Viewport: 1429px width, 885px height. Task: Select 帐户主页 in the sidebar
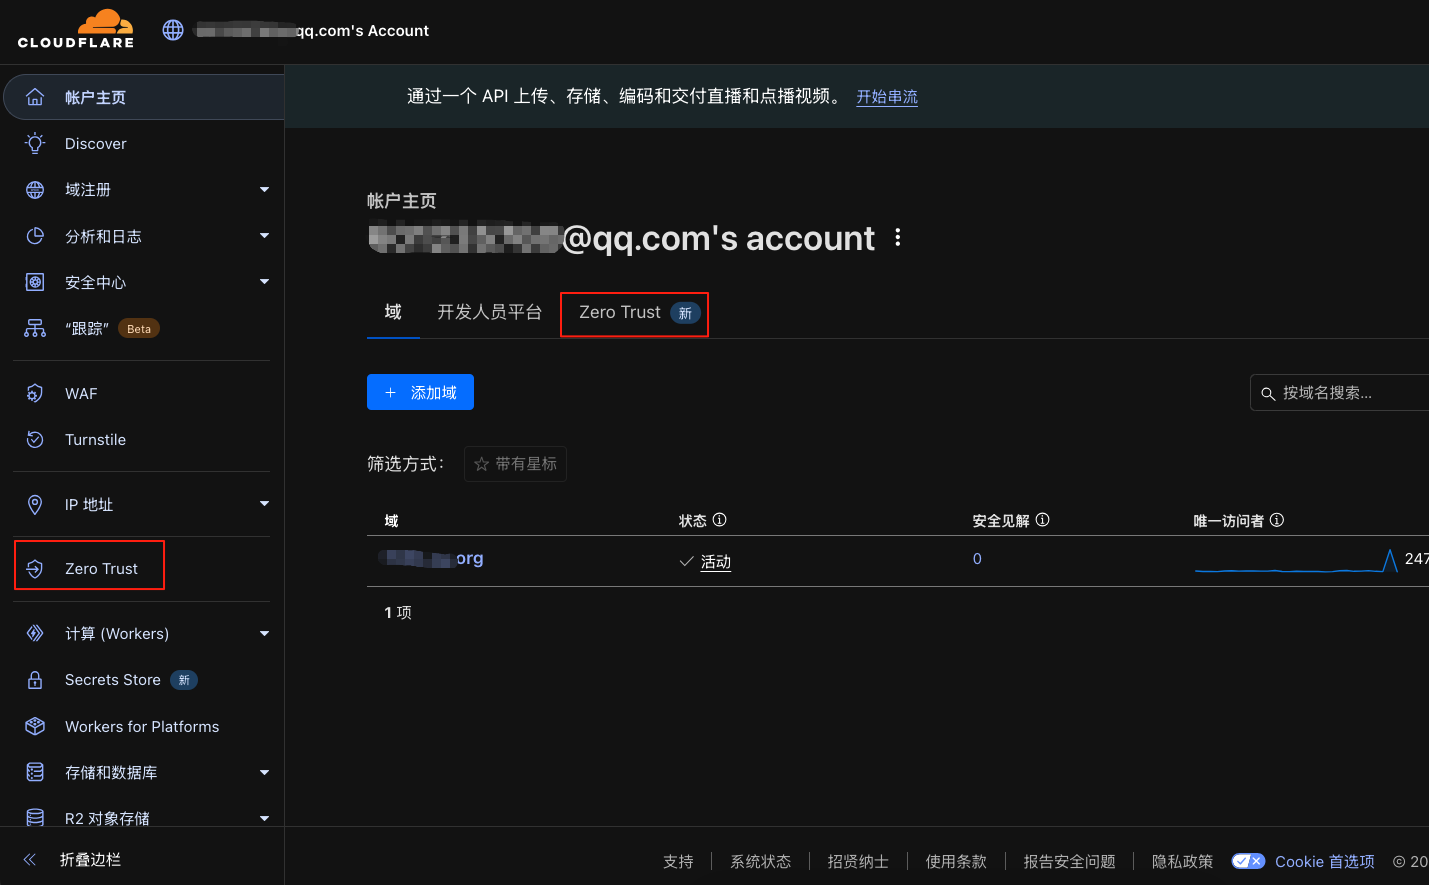click(144, 97)
